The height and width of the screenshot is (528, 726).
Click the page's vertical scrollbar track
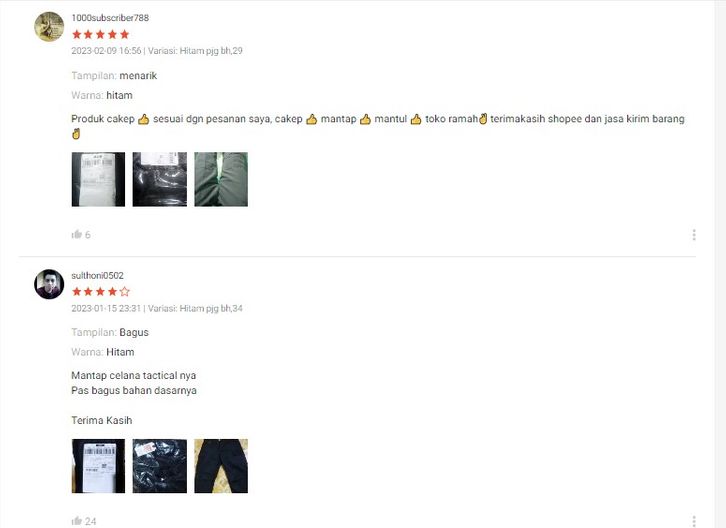pyautogui.click(x=720, y=264)
